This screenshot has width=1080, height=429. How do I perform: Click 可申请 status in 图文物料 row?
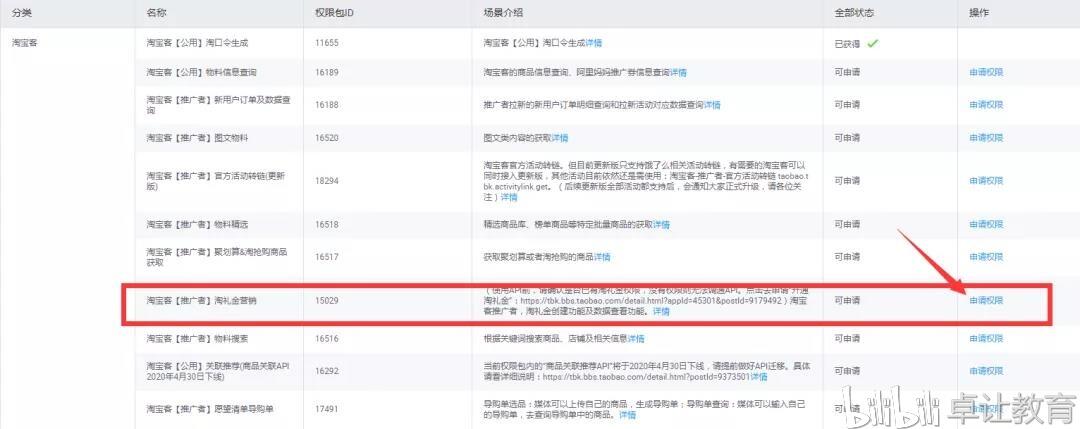click(x=847, y=138)
